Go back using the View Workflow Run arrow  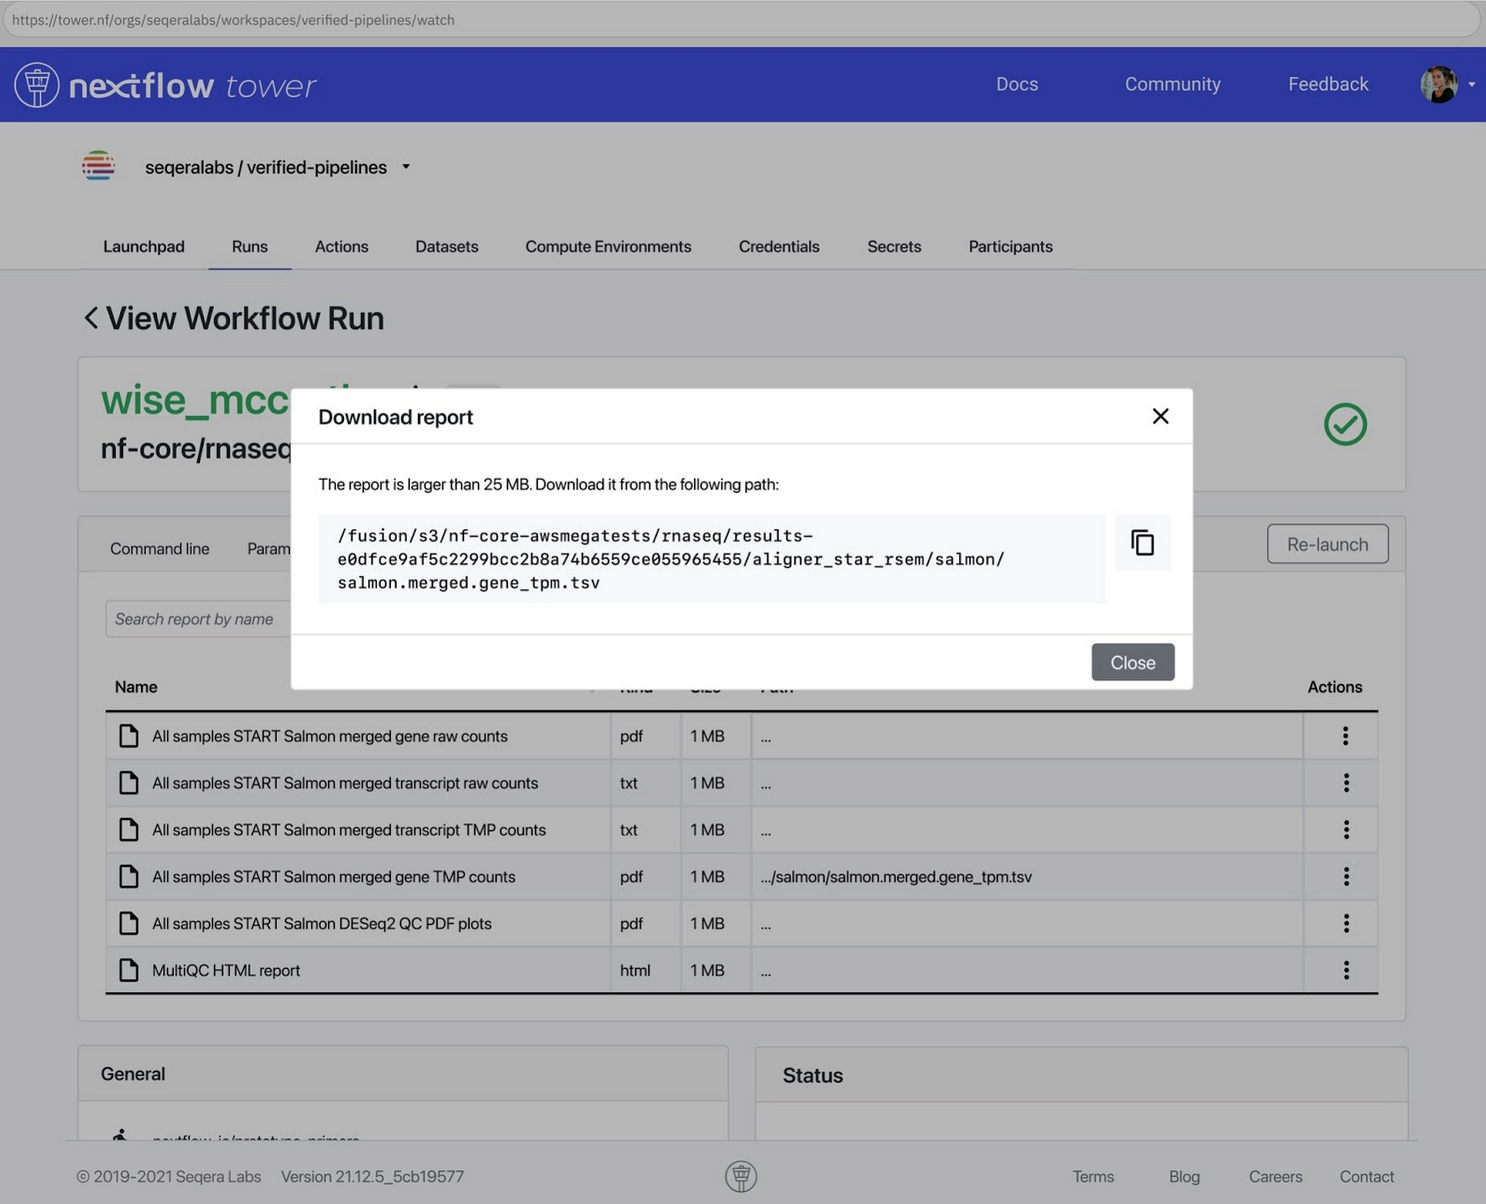[91, 318]
